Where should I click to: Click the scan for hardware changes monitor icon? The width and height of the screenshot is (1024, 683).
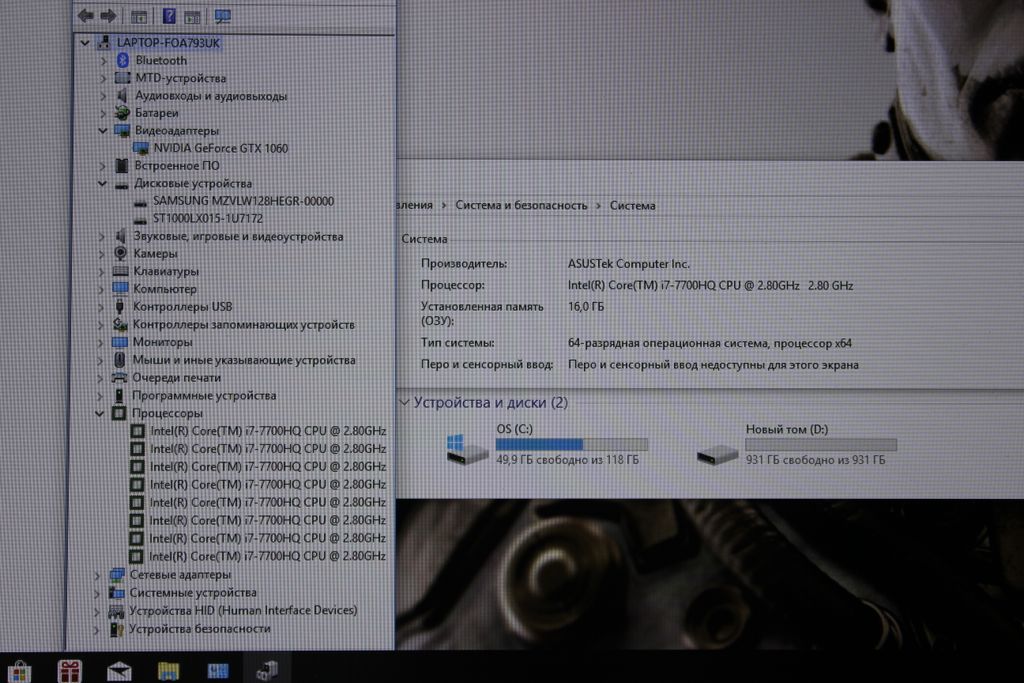click(x=222, y=16)
